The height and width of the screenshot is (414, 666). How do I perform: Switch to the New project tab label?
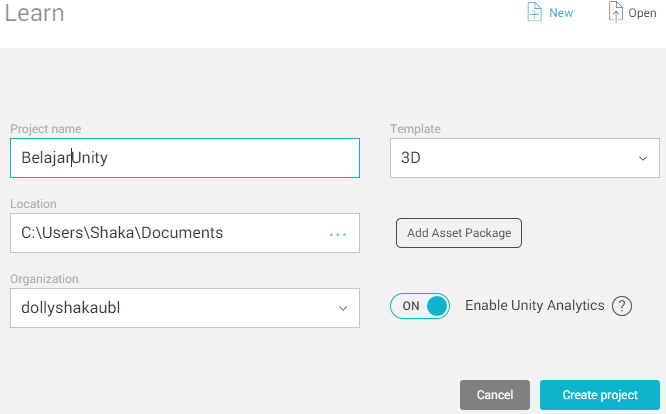[561, 13]
